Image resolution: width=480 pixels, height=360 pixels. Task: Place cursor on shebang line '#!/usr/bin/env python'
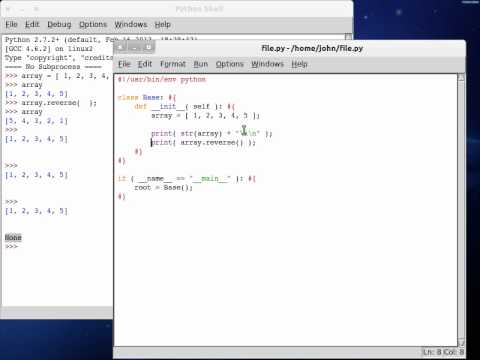[162, 80]
